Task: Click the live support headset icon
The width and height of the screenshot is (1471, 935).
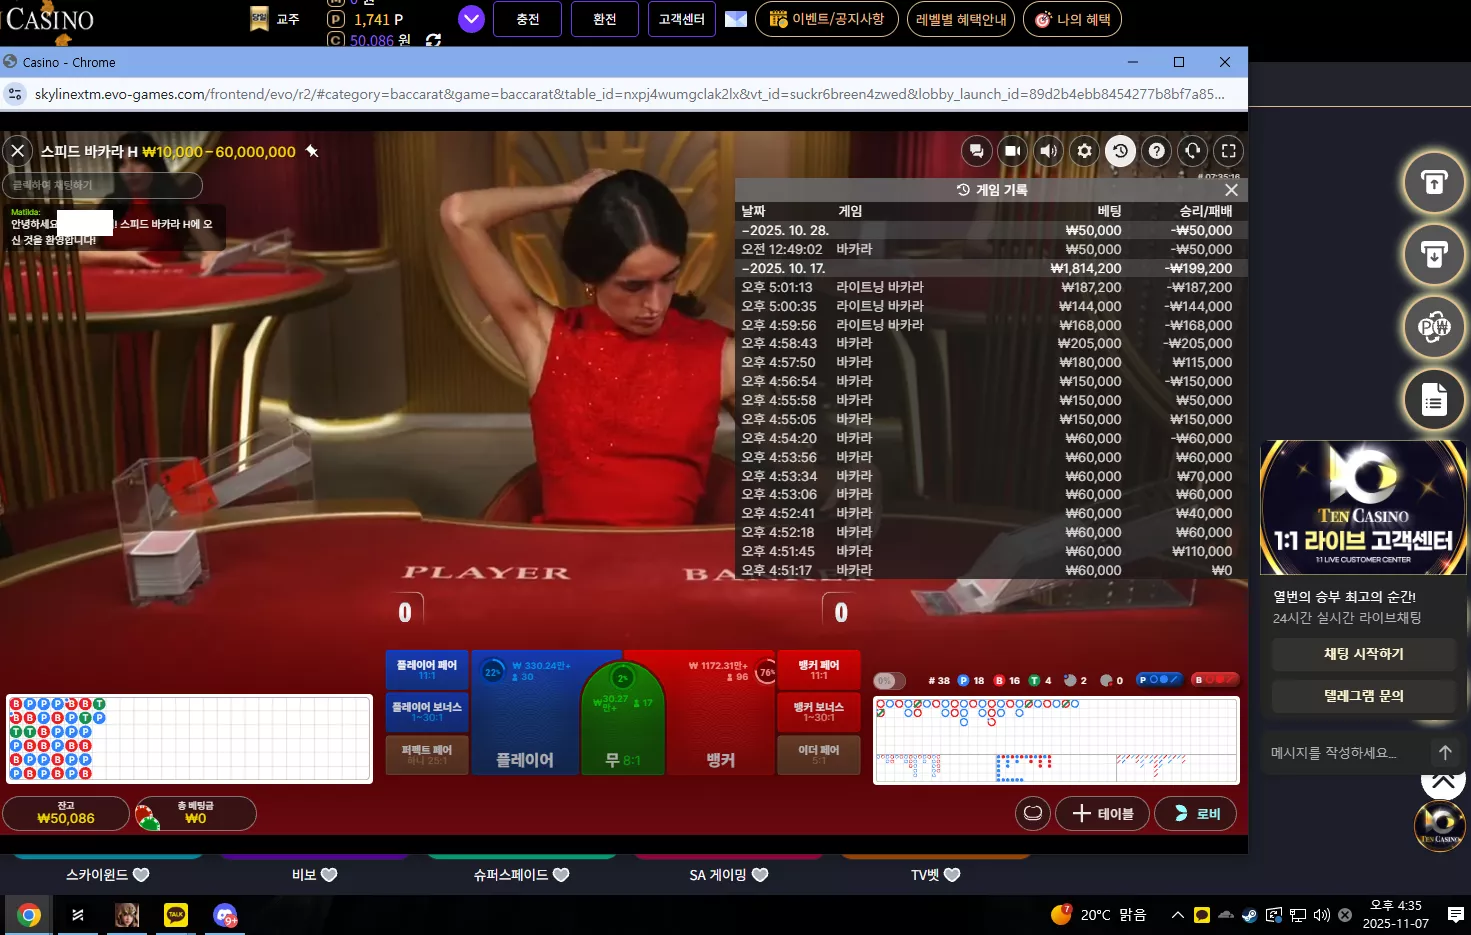Action: click(1192, 151)
